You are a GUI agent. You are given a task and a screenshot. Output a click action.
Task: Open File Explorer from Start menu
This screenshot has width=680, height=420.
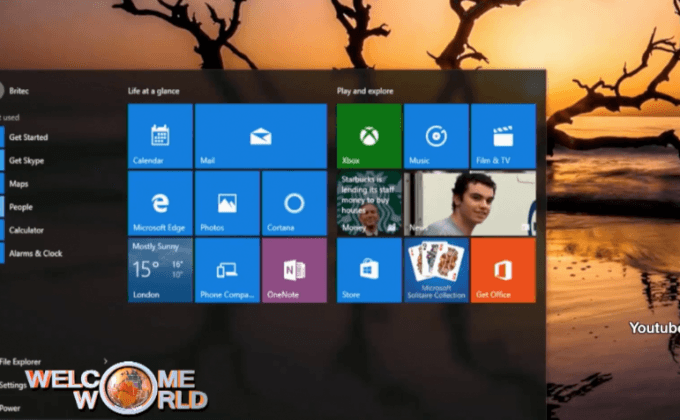[x=20, y=361]
